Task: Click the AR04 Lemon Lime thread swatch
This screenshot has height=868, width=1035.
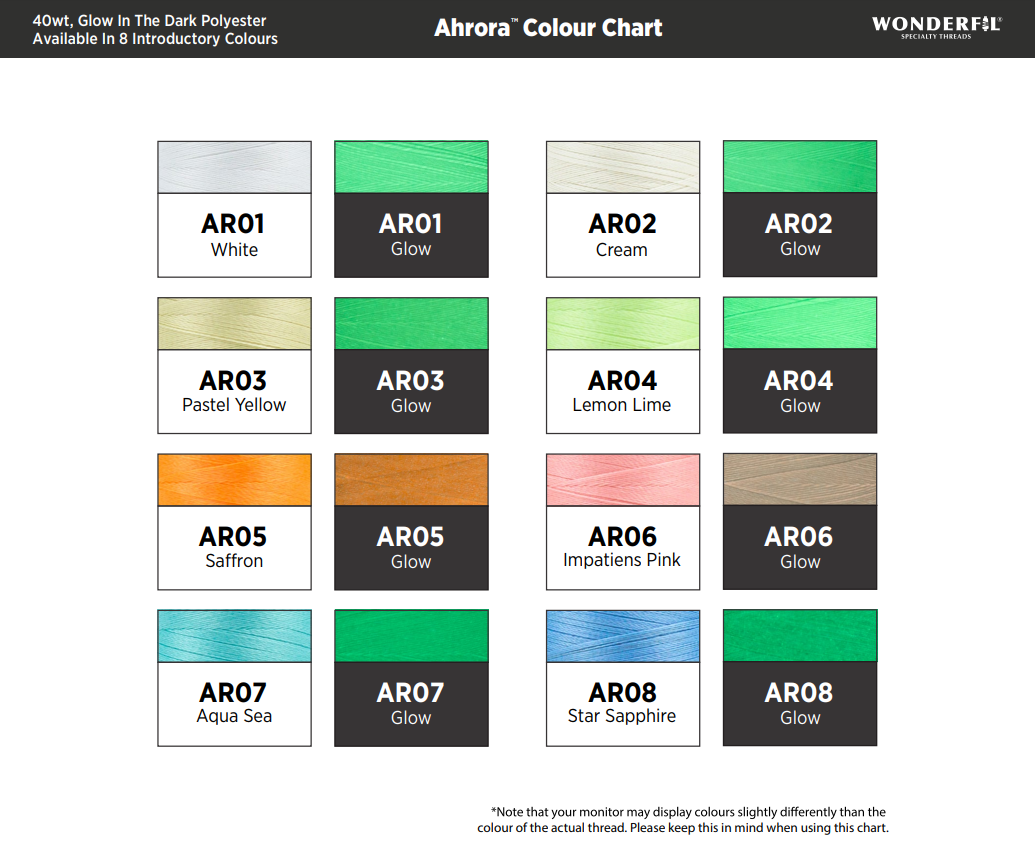Action: (x=622, y=323)
